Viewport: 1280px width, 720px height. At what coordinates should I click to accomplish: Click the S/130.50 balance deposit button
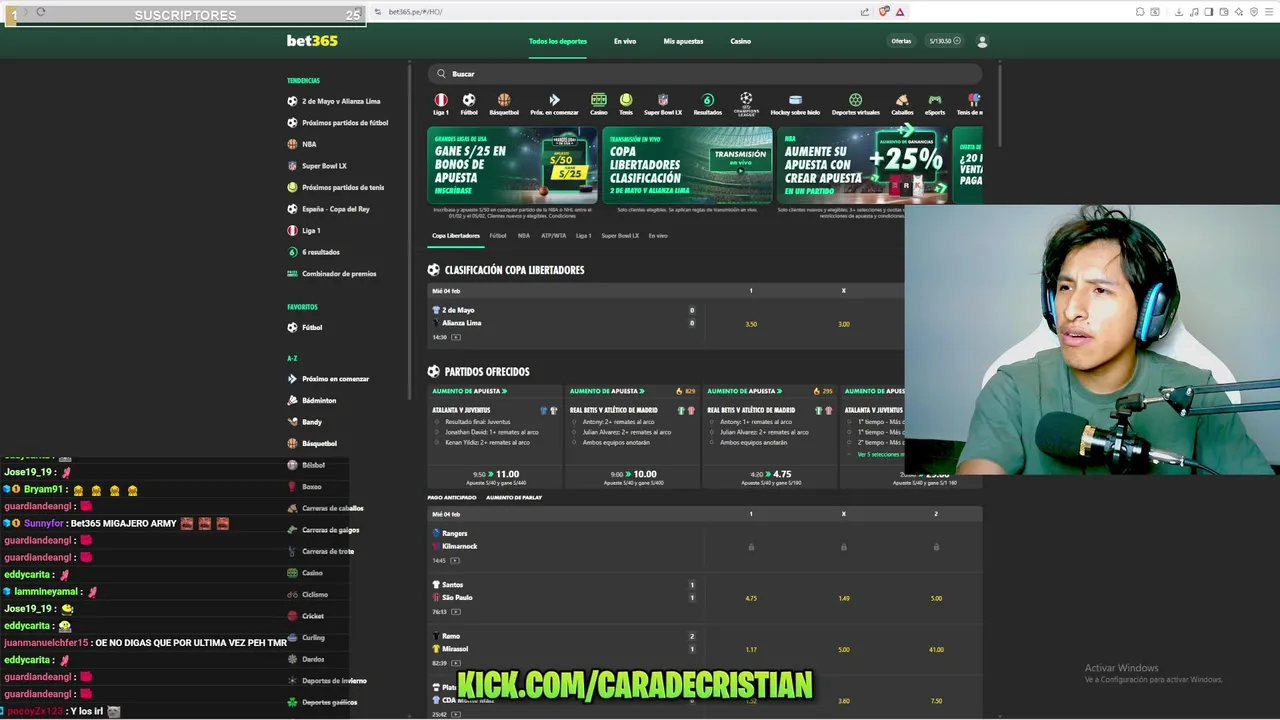[945, 41]
